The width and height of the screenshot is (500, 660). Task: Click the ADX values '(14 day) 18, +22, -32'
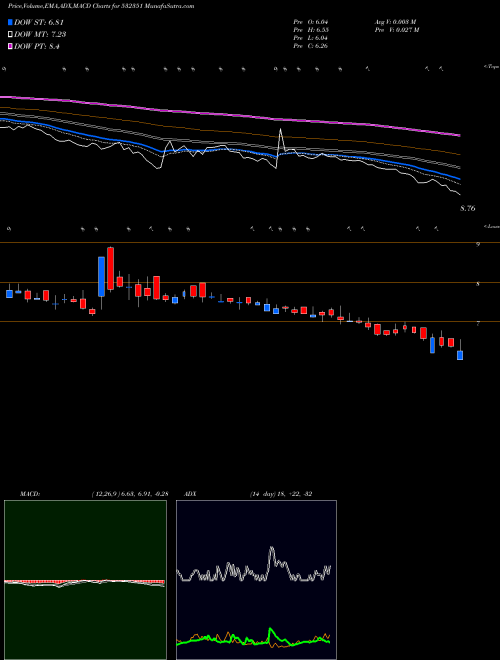pyautogui.click(x=281, y=494)
